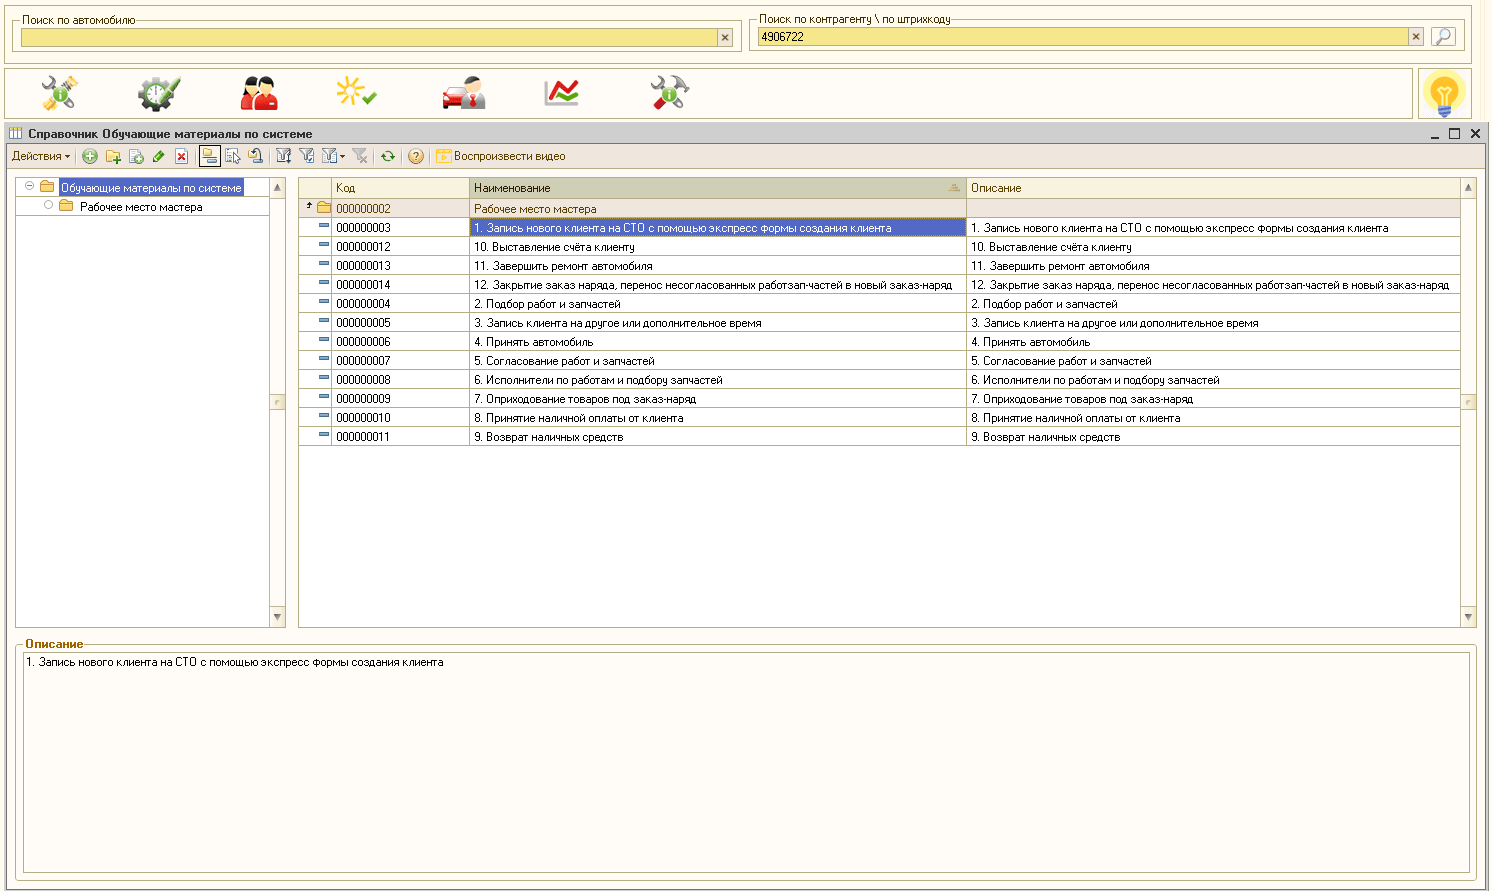
Task: Click the Воспроизвести видео button
Action: 501,156
